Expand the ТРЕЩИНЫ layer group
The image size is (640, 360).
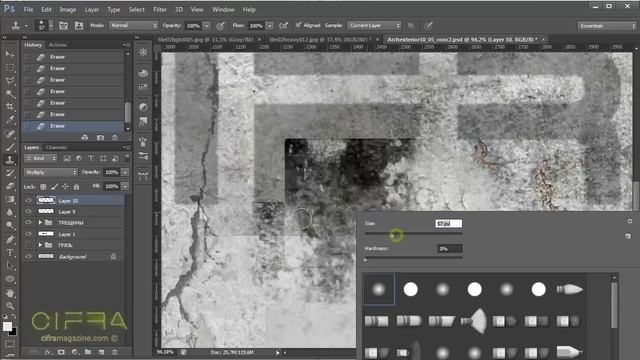pos(40,222)
